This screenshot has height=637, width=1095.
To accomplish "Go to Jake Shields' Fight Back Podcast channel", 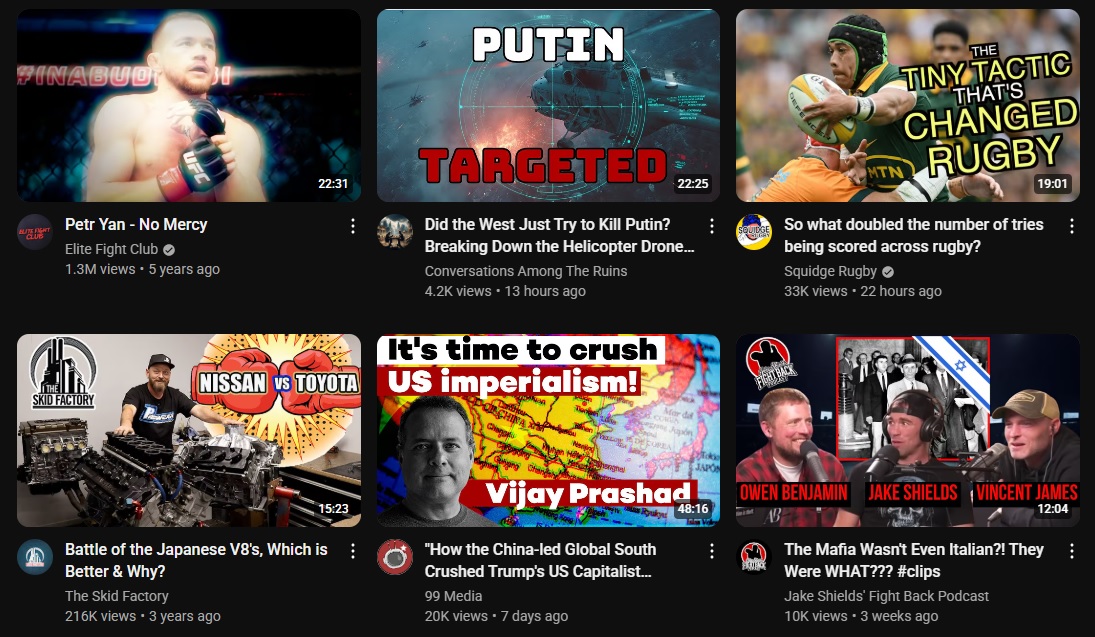I will pos(886,596).
